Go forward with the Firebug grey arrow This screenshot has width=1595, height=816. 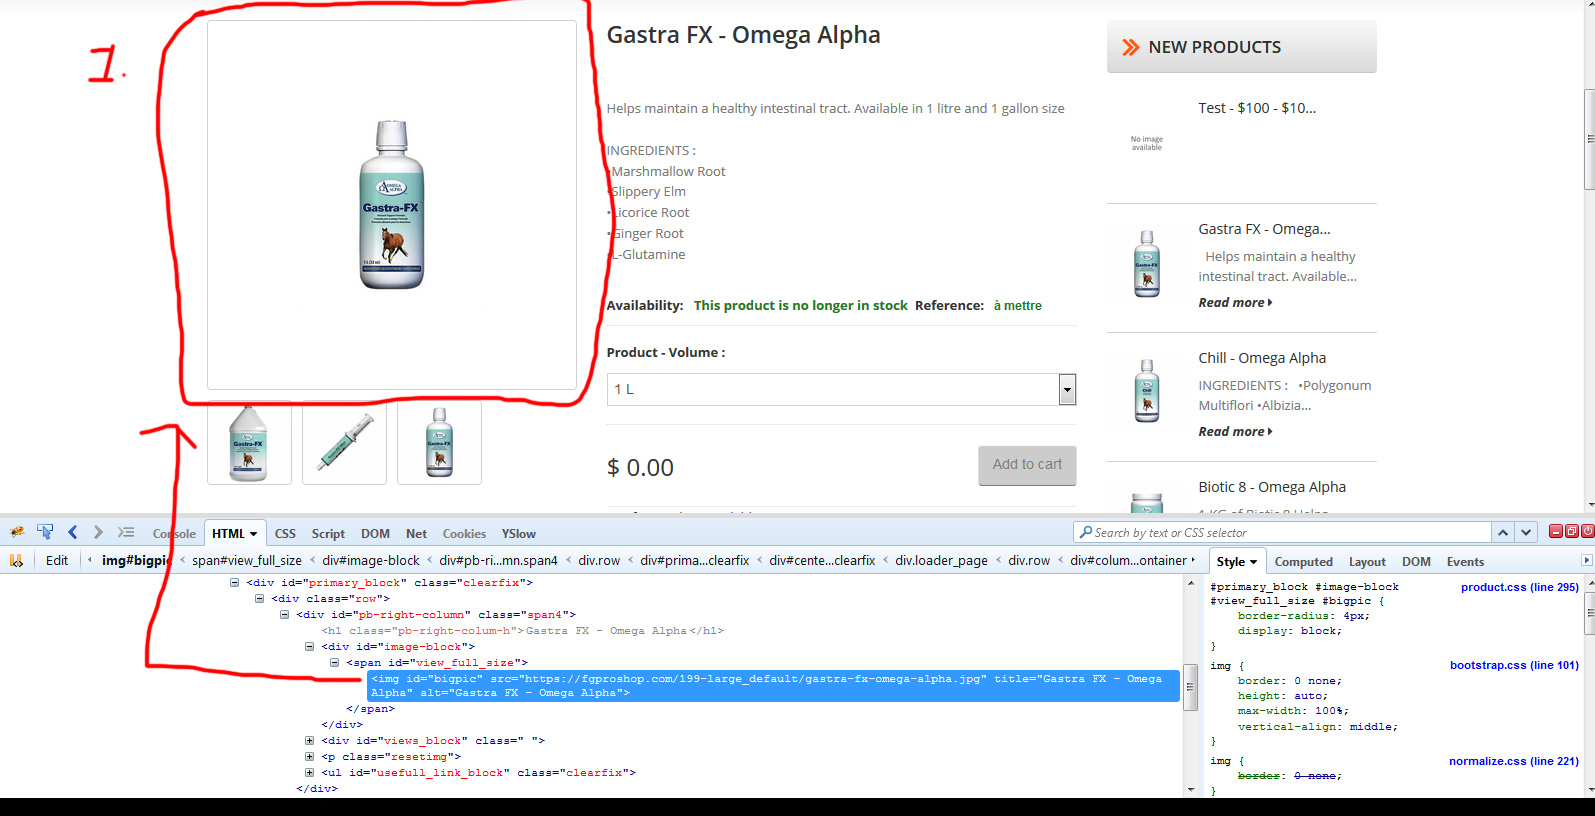[98, 532]
